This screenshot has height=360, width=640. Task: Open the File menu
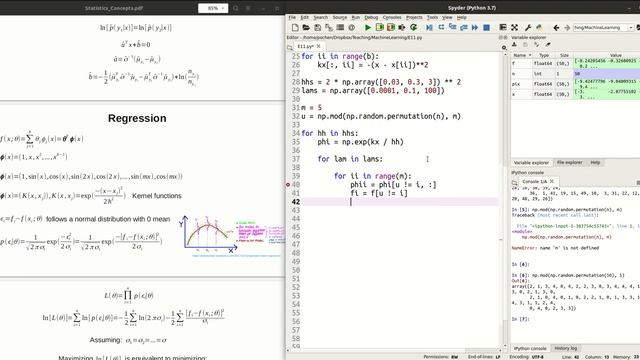292,18
